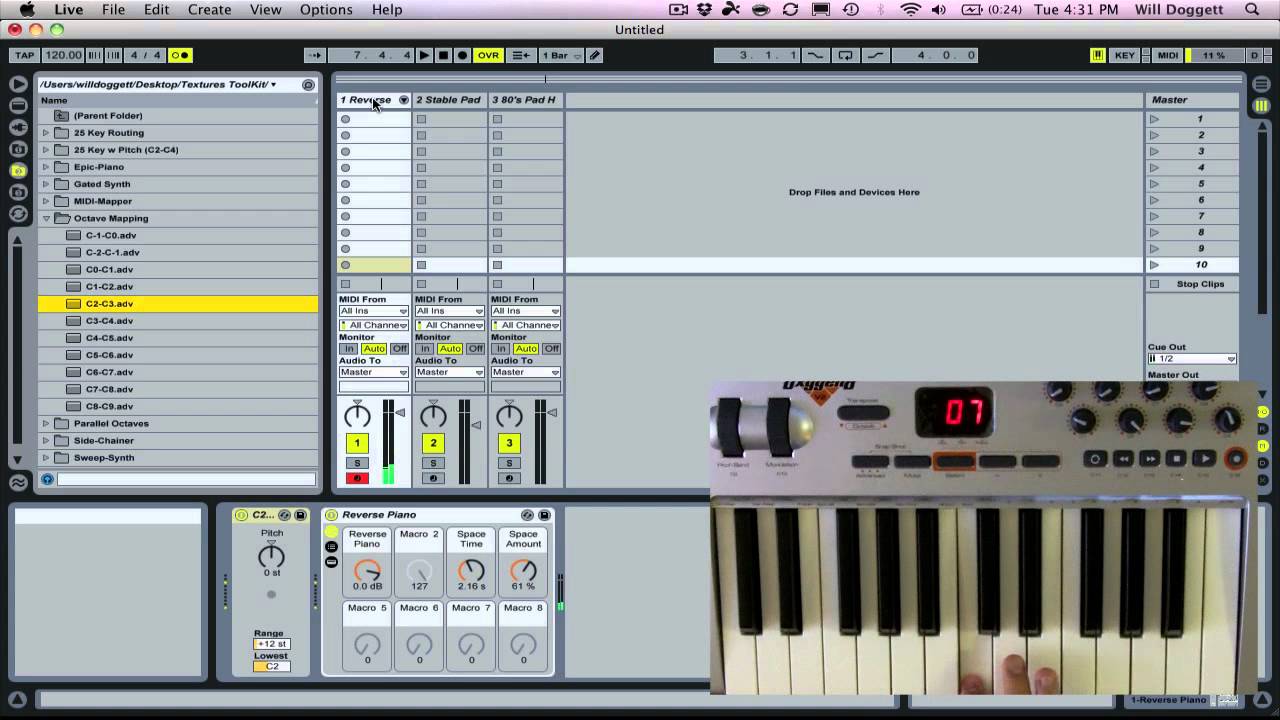
Task: Set track 1 Monitor to In
Action: 349,349
